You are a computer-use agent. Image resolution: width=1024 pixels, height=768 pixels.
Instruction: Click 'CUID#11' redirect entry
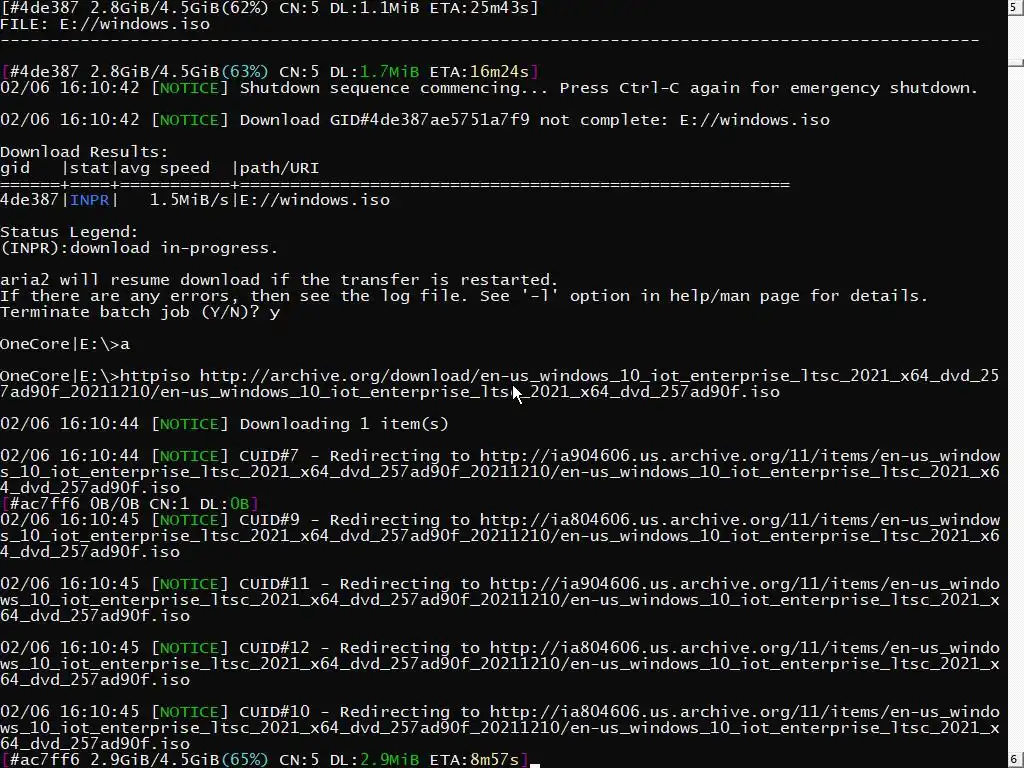(x=274, y=584)
